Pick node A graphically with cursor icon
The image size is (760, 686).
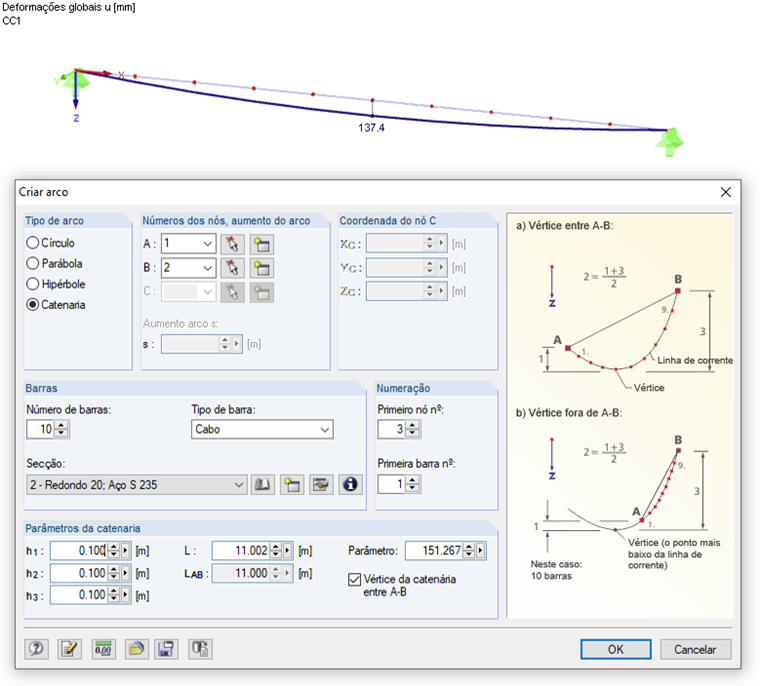pos(232,244)
